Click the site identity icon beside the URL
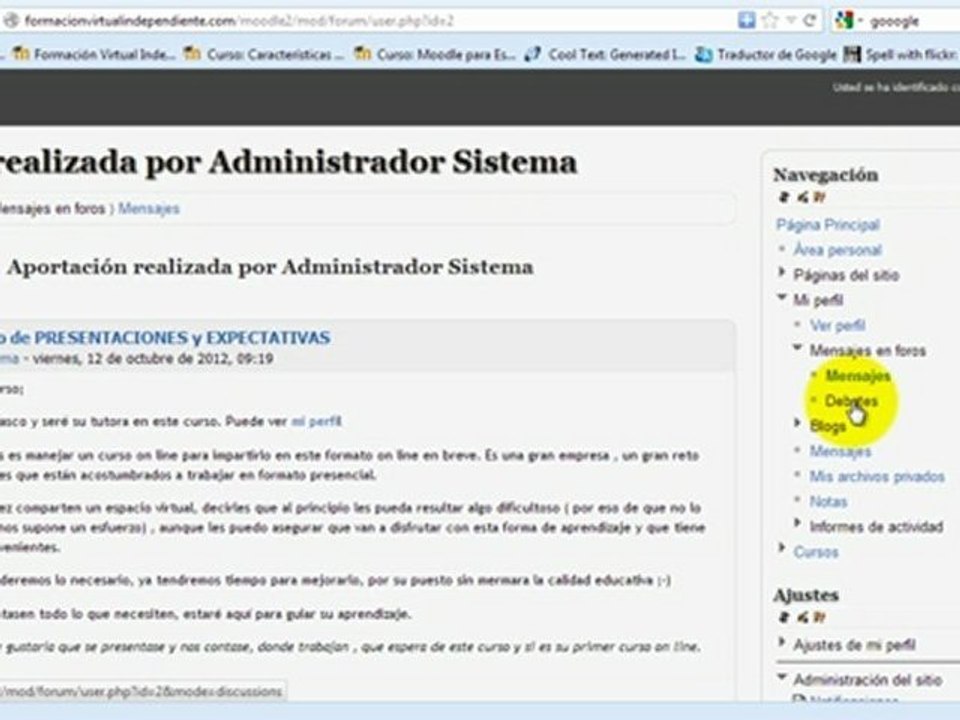960x720 pixels. 10,21
